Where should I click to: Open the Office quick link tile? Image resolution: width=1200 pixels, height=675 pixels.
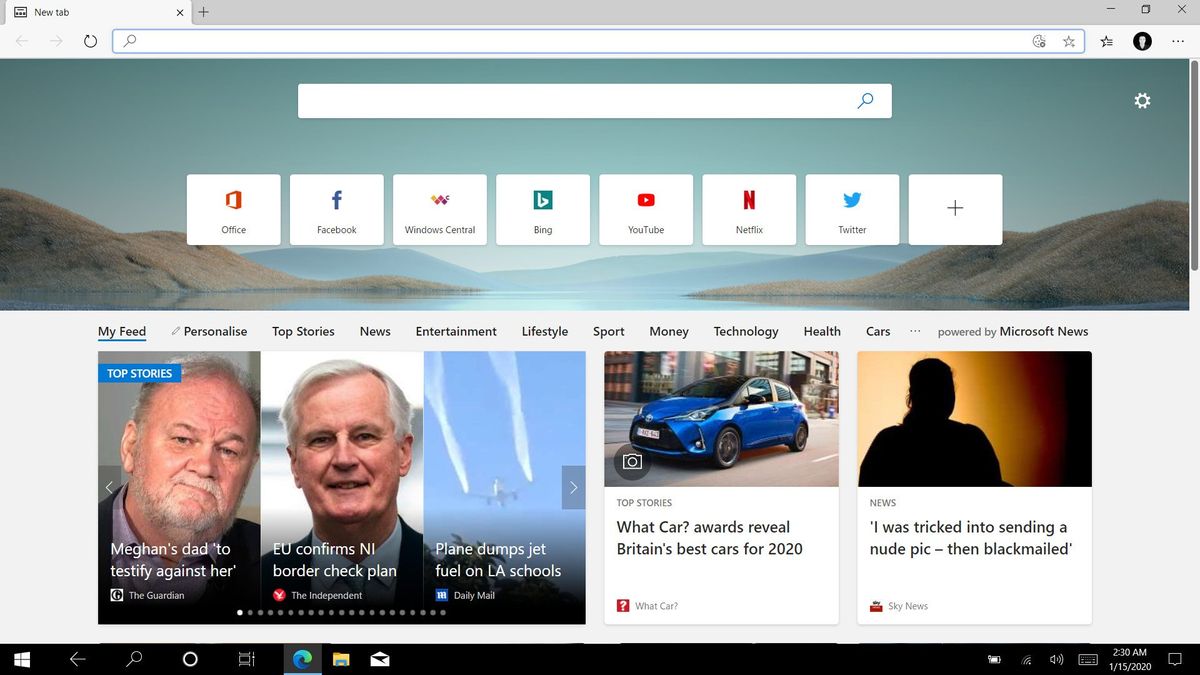233,208
